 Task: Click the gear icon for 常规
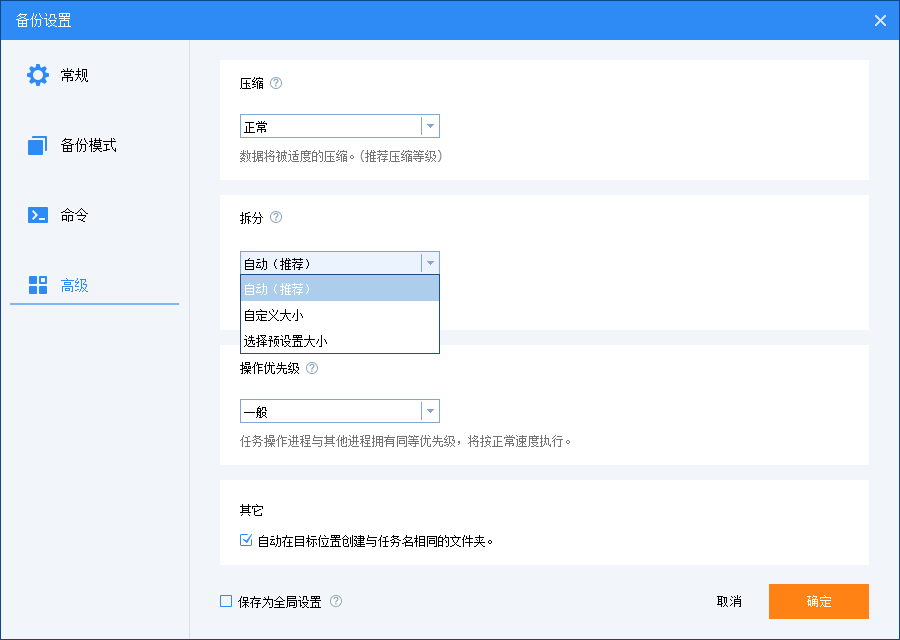coord(38,75)
